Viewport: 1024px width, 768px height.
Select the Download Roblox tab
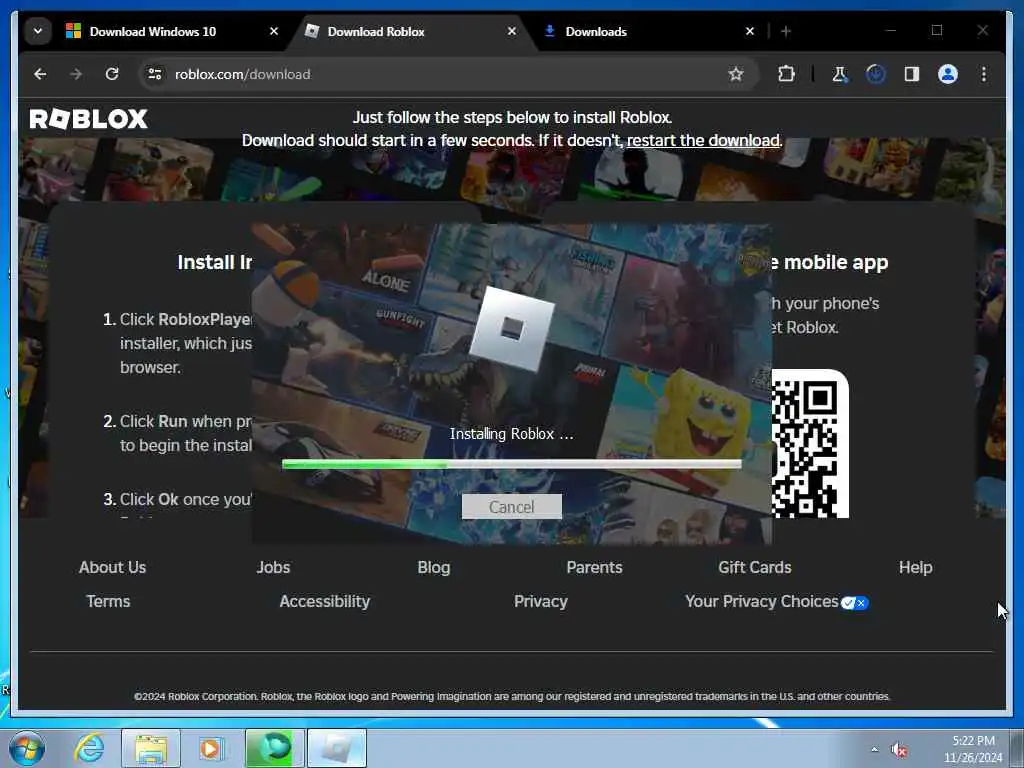tap(376, 31)
